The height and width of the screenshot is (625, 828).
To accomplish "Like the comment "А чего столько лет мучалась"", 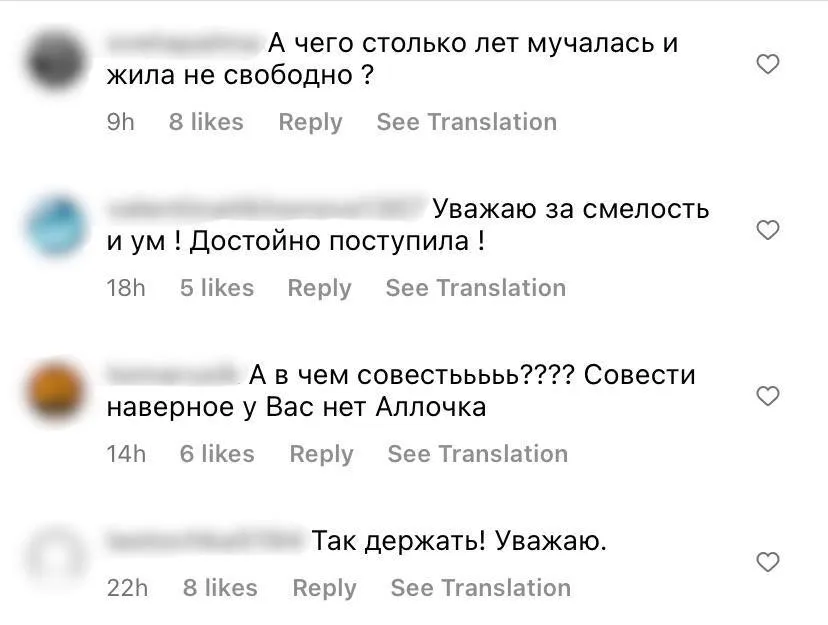I will 768,63.
